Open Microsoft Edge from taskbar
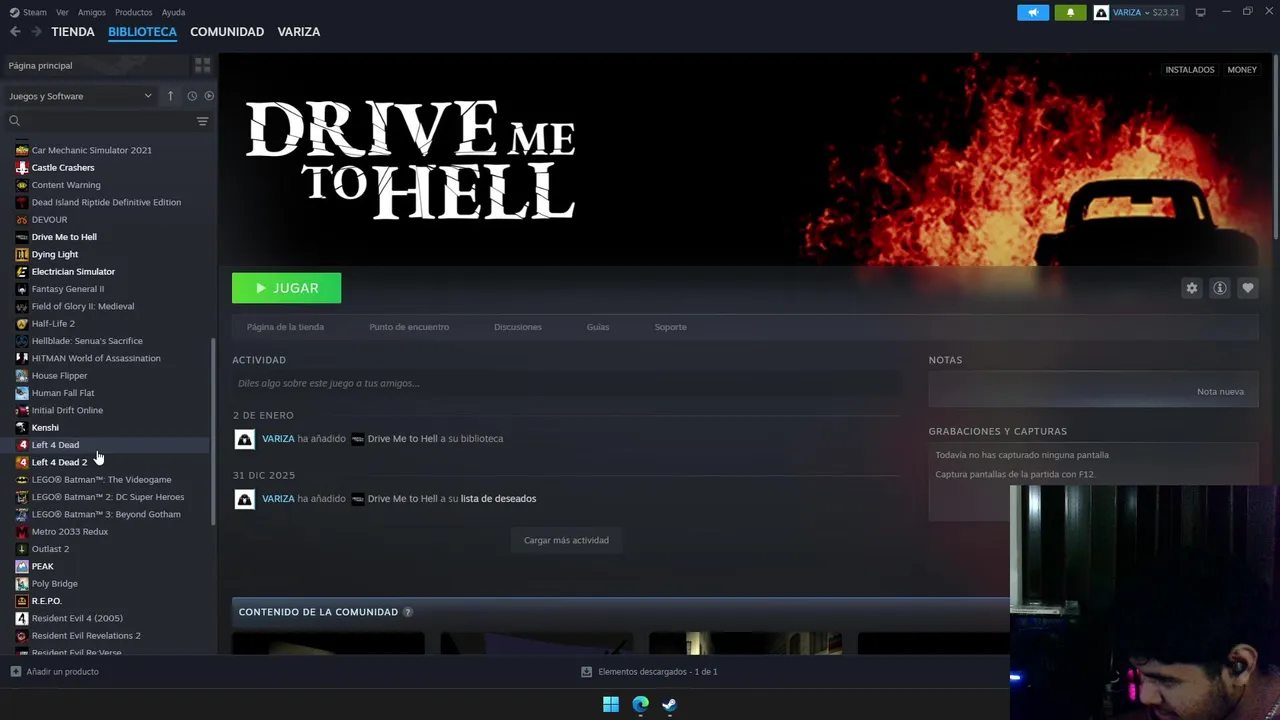Viewport: 1280px width, 720px height. [x=640, y=704]
